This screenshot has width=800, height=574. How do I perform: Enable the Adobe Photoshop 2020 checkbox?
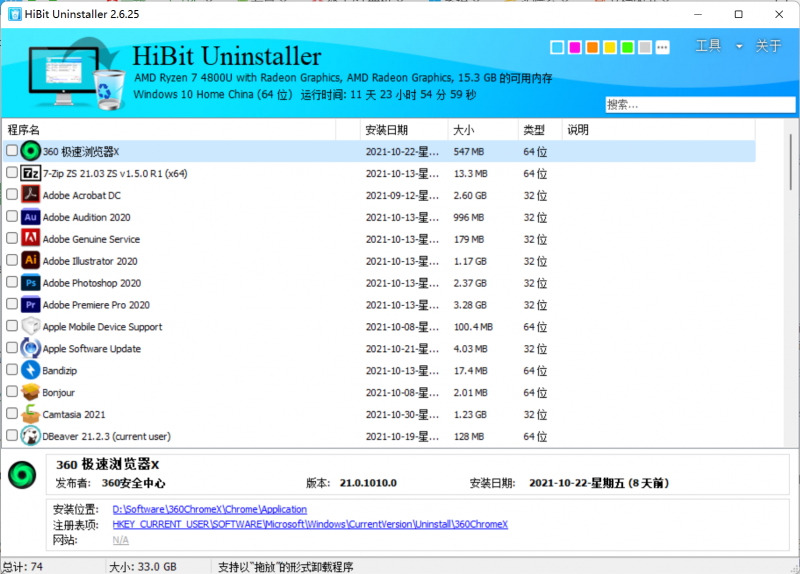[x=12, y=282]
